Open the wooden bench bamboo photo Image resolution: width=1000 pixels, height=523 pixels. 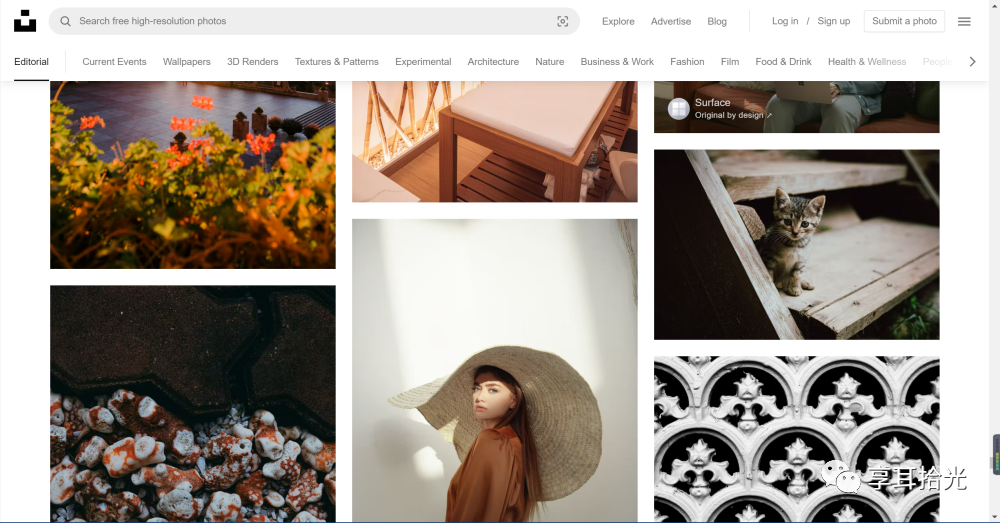tap(494, 142)
